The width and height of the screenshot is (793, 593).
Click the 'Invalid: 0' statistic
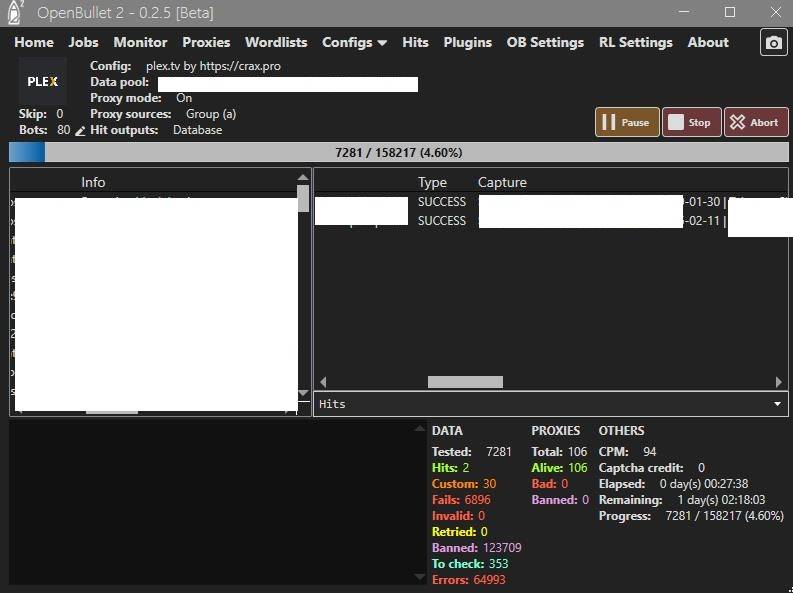click(458, 516)
